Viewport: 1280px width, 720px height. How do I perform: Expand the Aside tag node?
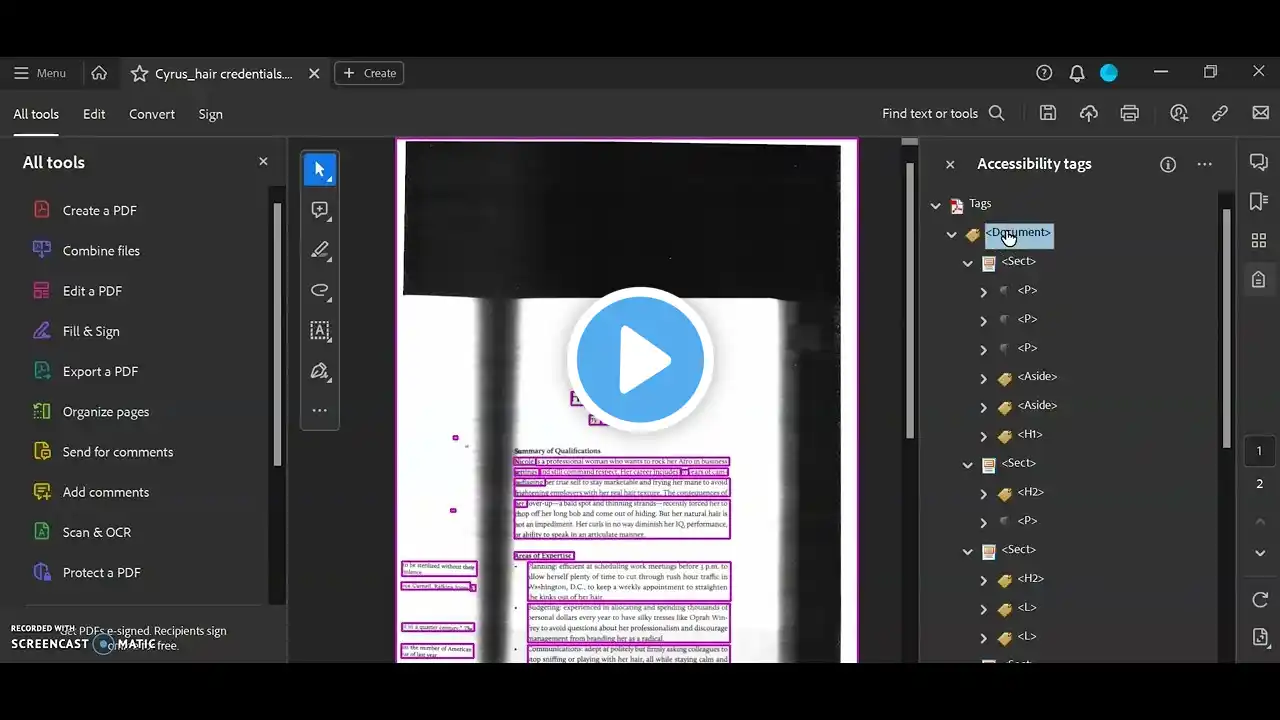[x=984, y=378]
